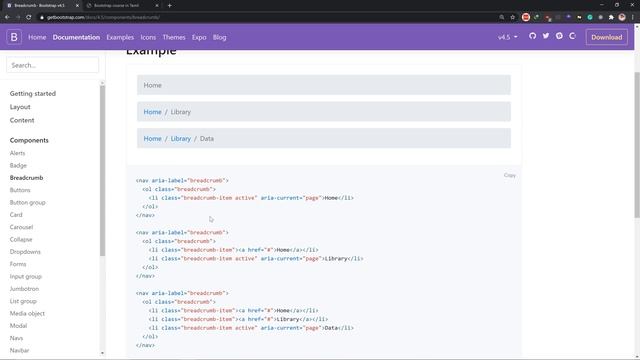
Task: Open Carousel in the sidebar
Action: (21, 227)
